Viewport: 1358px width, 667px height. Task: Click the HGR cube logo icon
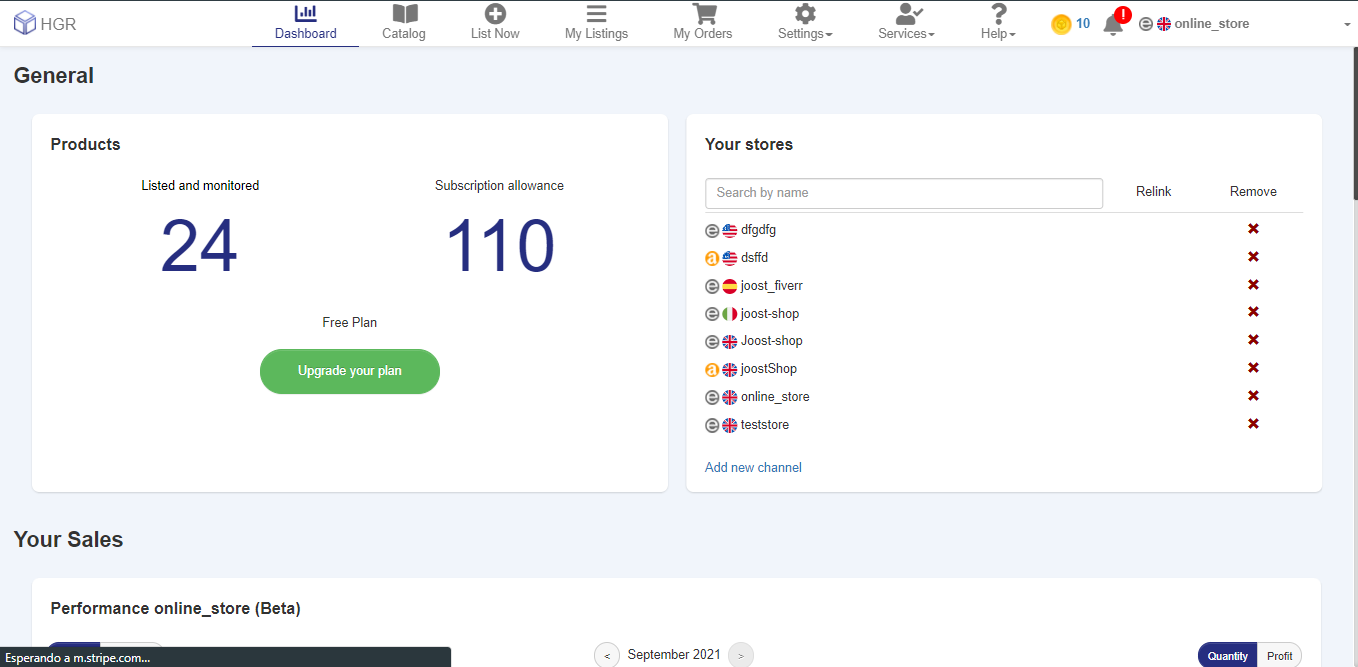pos(25,24)
